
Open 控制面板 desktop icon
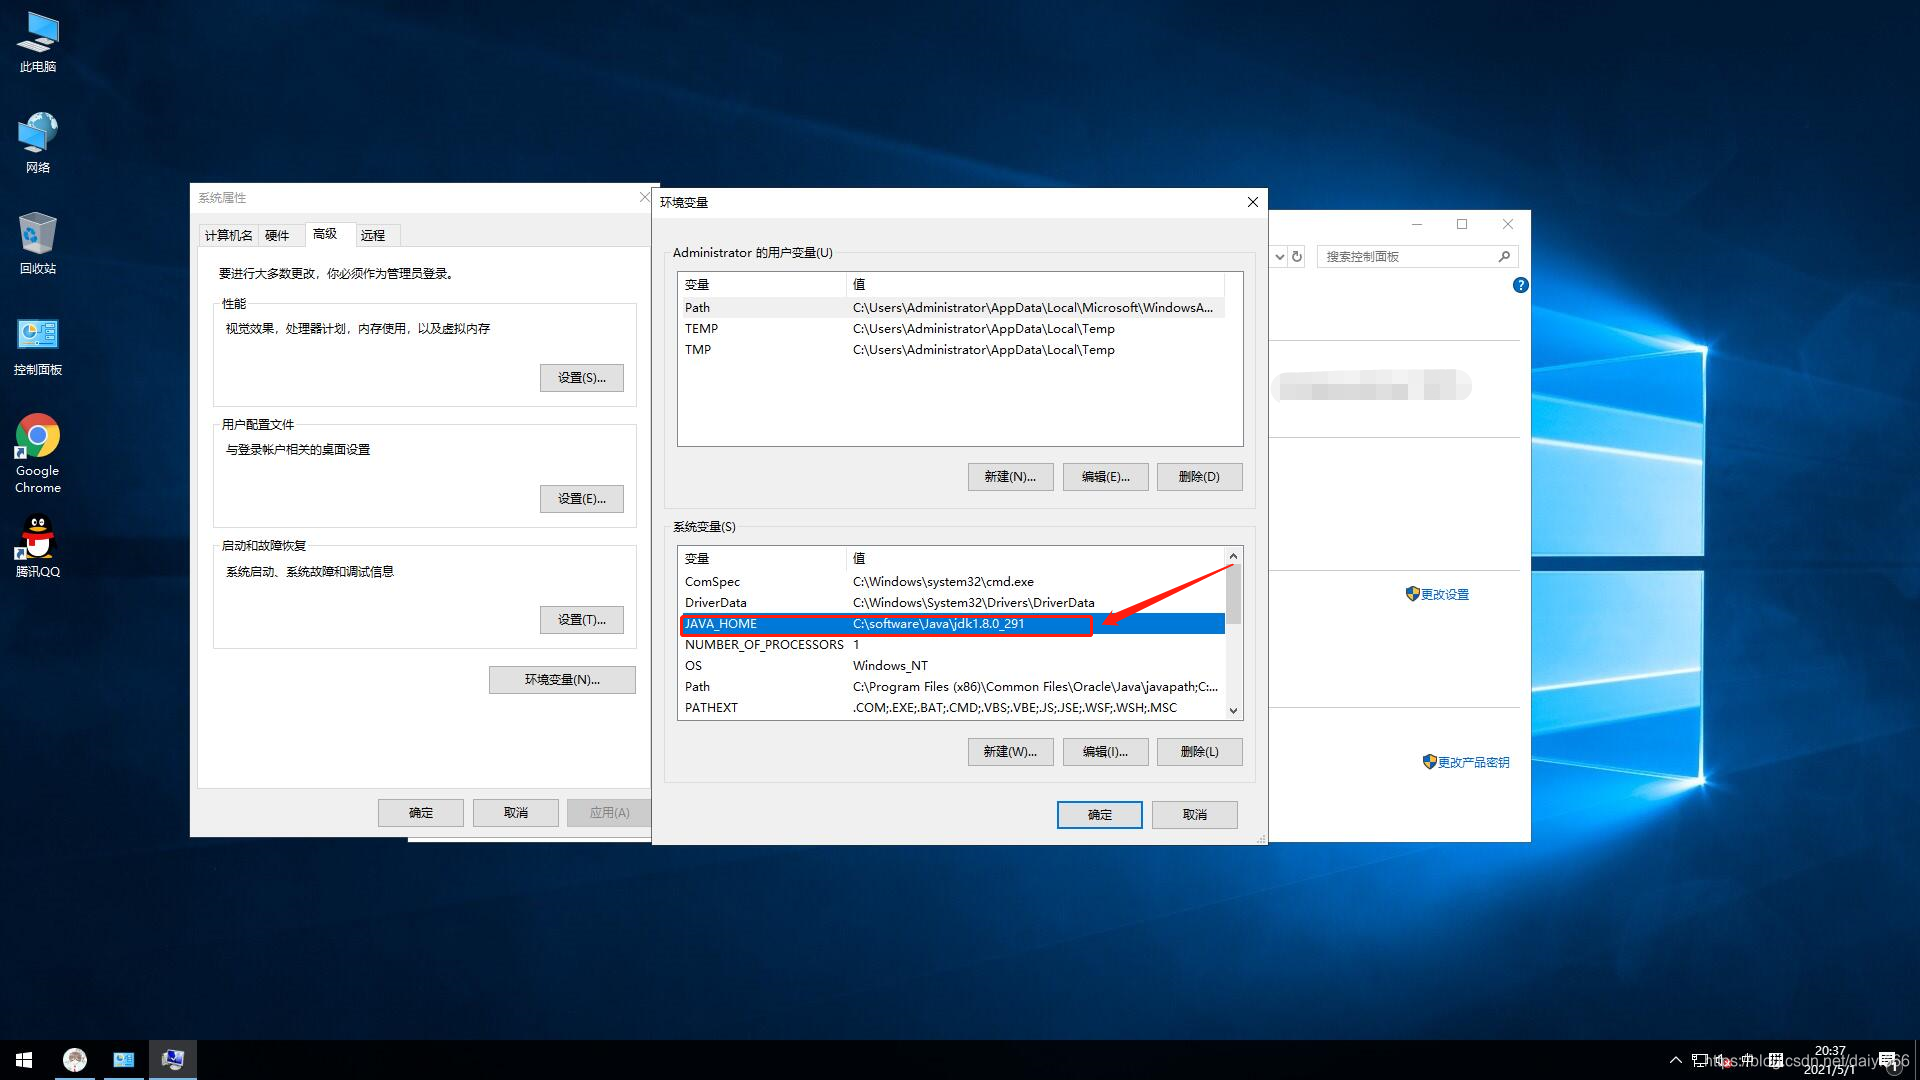[37, 334]
